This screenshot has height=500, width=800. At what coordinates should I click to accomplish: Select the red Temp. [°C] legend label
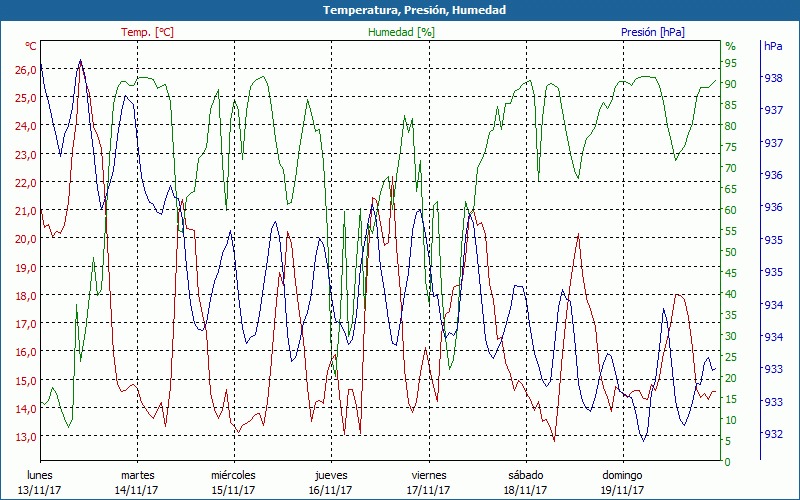[x=147, y=32]
